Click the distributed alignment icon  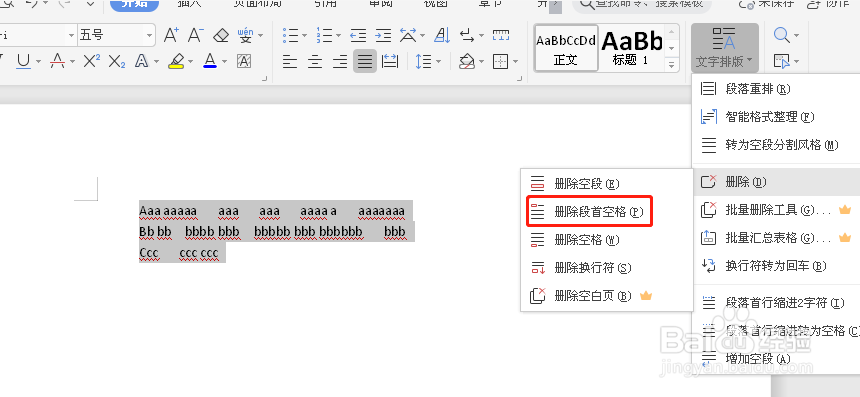coord(389,61)
